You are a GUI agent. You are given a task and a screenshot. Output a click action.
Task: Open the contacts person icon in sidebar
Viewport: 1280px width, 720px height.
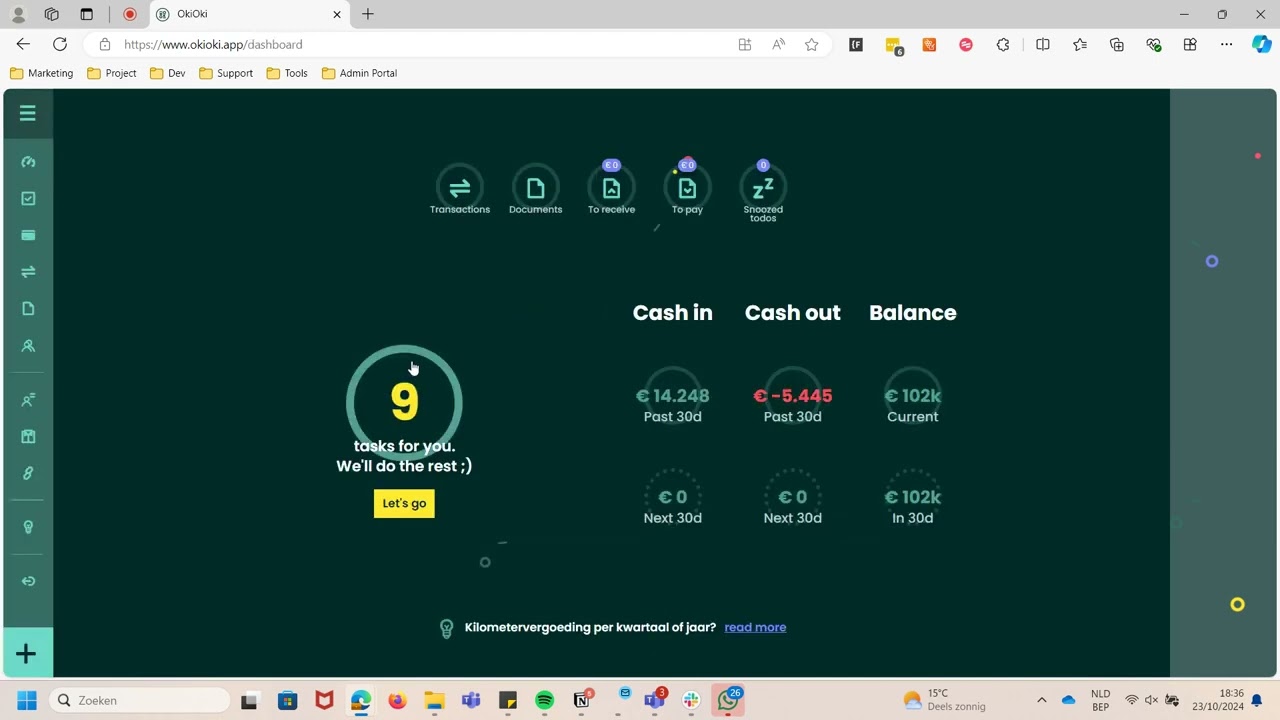pyautogui.click(x=28, y=346)
